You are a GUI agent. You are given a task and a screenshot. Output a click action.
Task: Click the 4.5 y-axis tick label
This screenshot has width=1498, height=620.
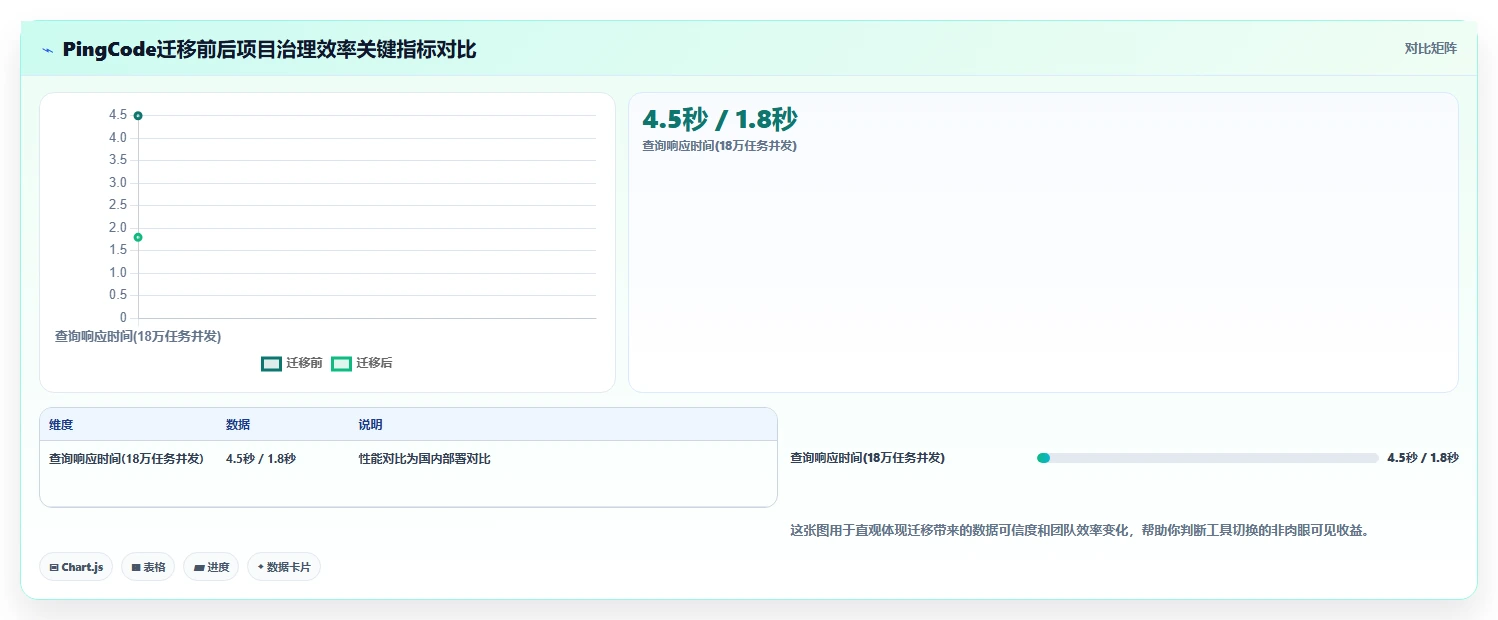click(118, 115)
